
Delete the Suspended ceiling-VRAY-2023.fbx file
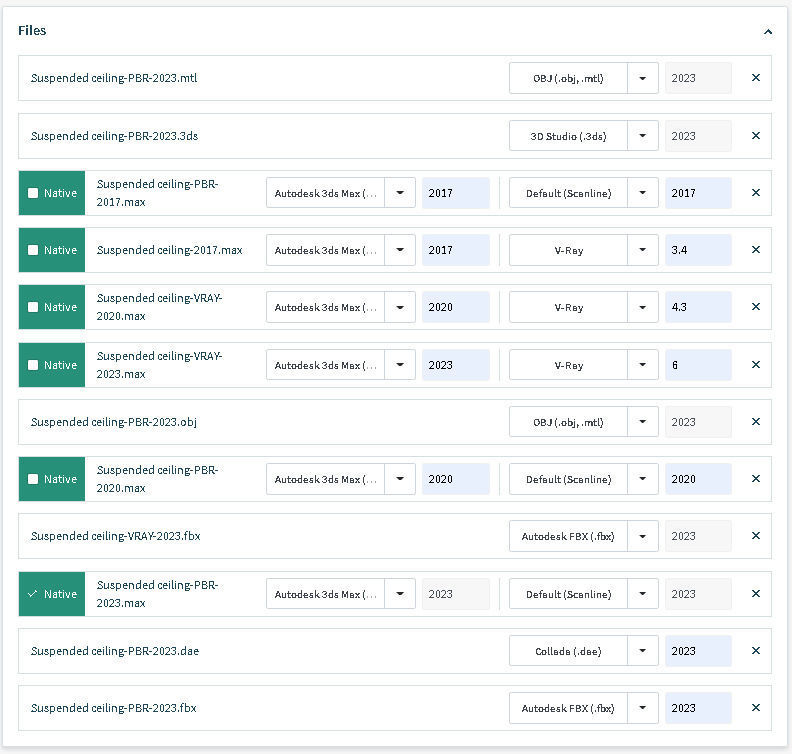[x=755, y=536]
